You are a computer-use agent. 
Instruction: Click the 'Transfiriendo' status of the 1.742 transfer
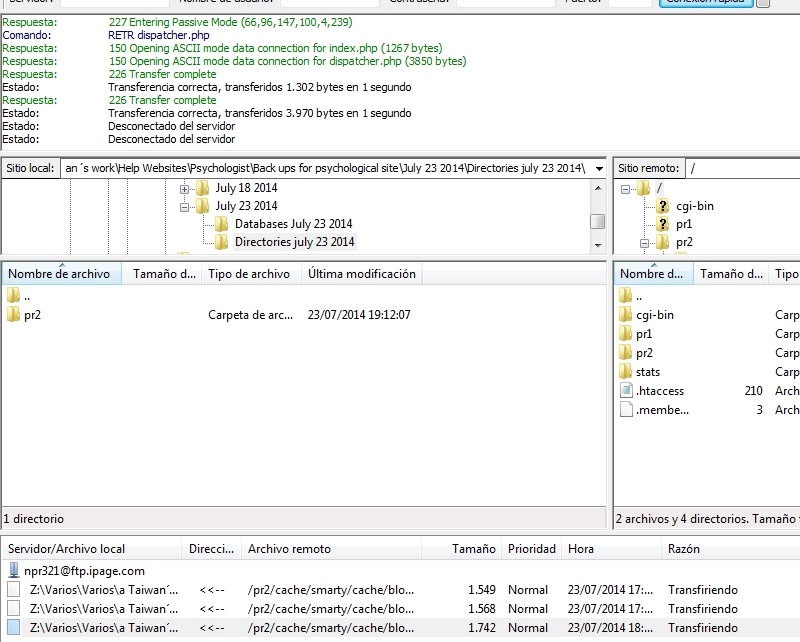coord(703,628)
